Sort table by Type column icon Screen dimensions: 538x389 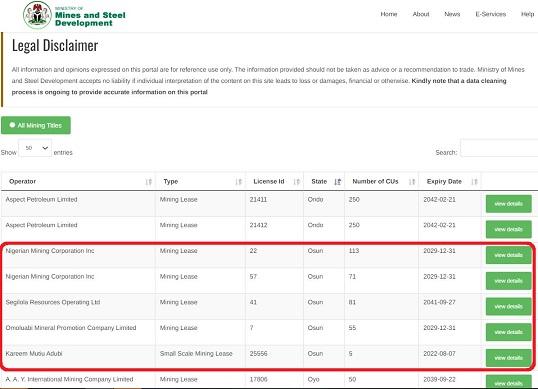pyautogui.click(x=239, y=182)
